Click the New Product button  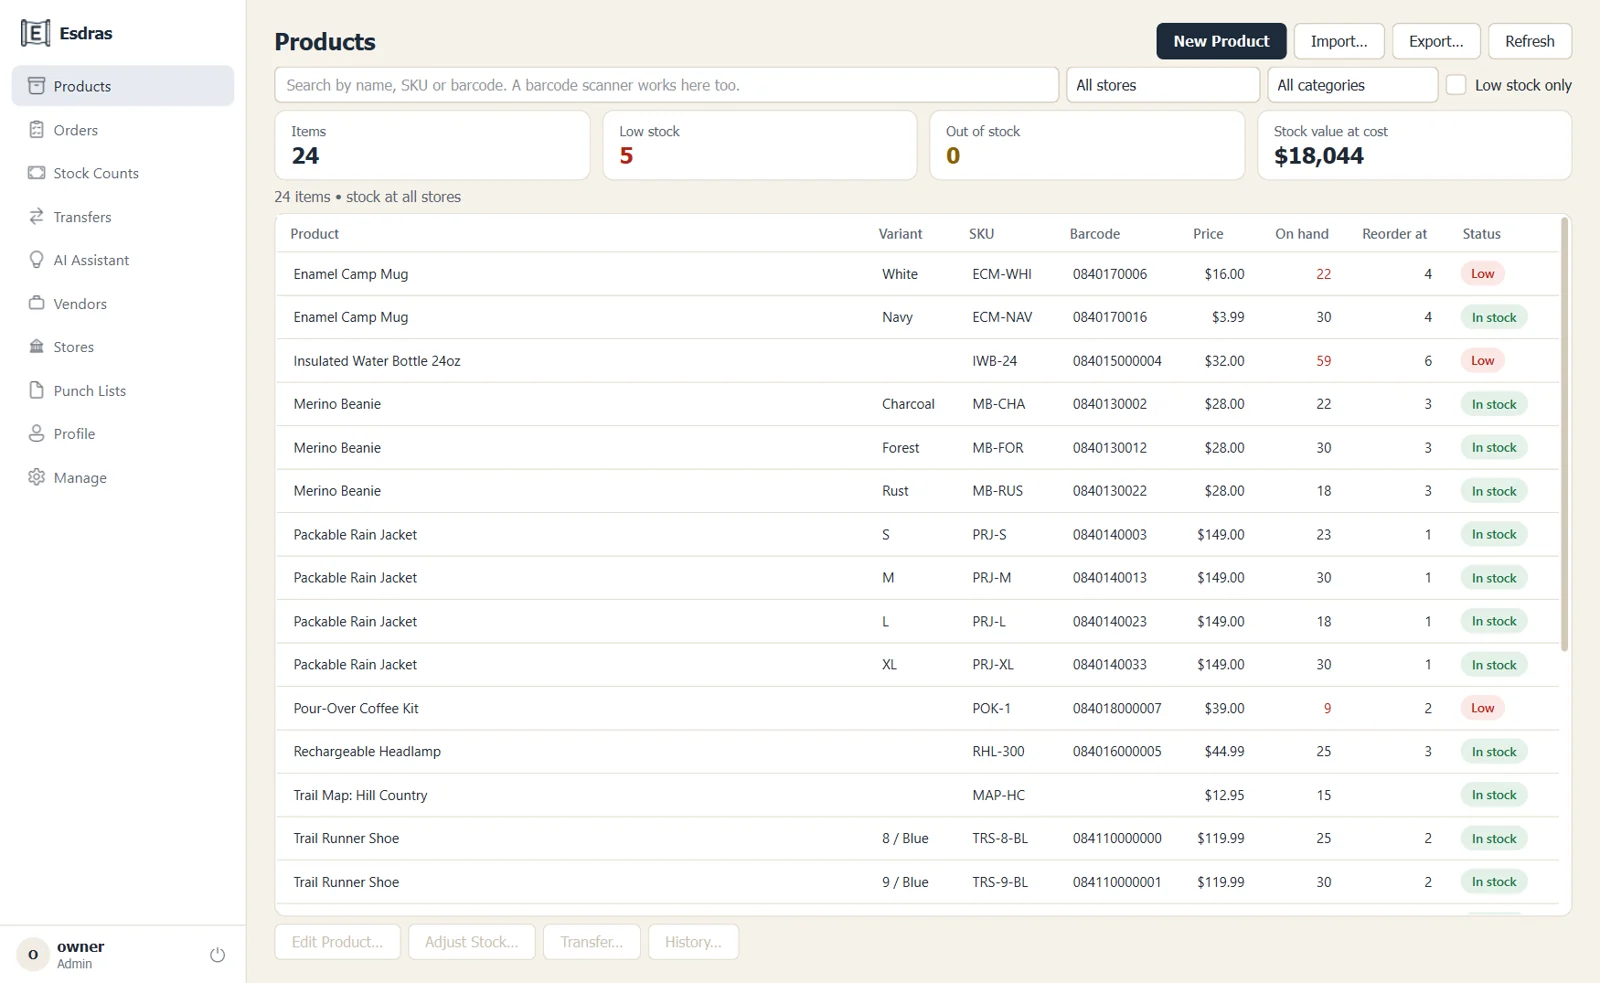pos(1221,41)
